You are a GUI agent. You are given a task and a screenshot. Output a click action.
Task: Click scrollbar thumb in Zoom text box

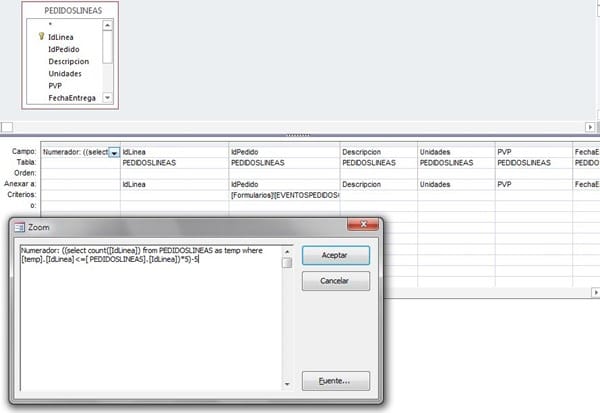point(287,263)
